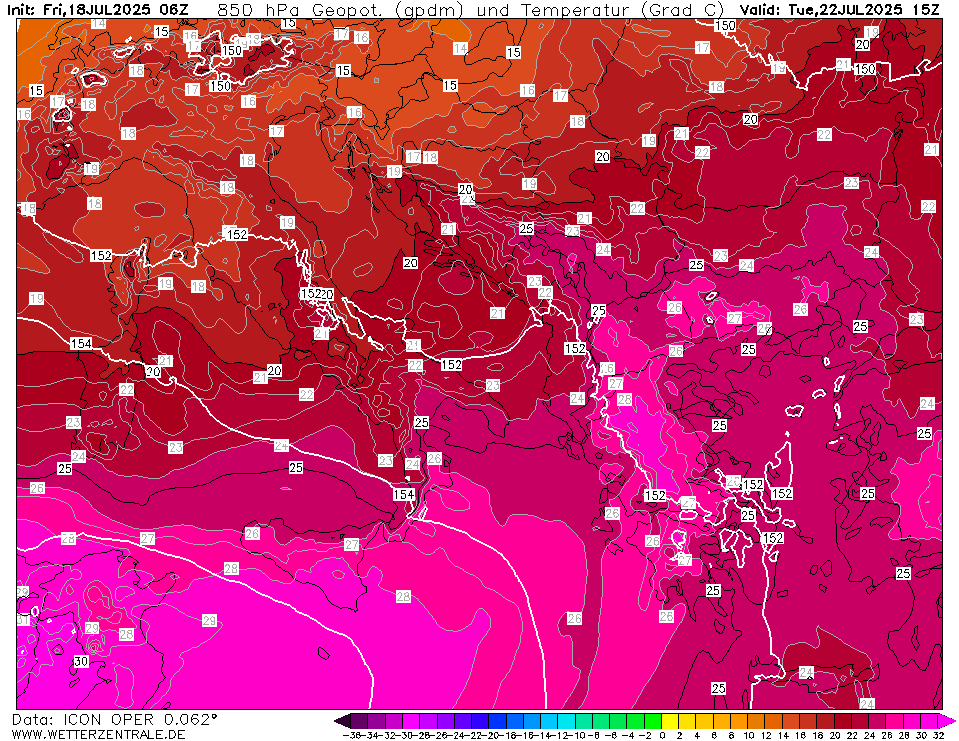Click the -38 legend scale label
The image size is (959, 741).
pyautogui.click(x=352, y=735)
